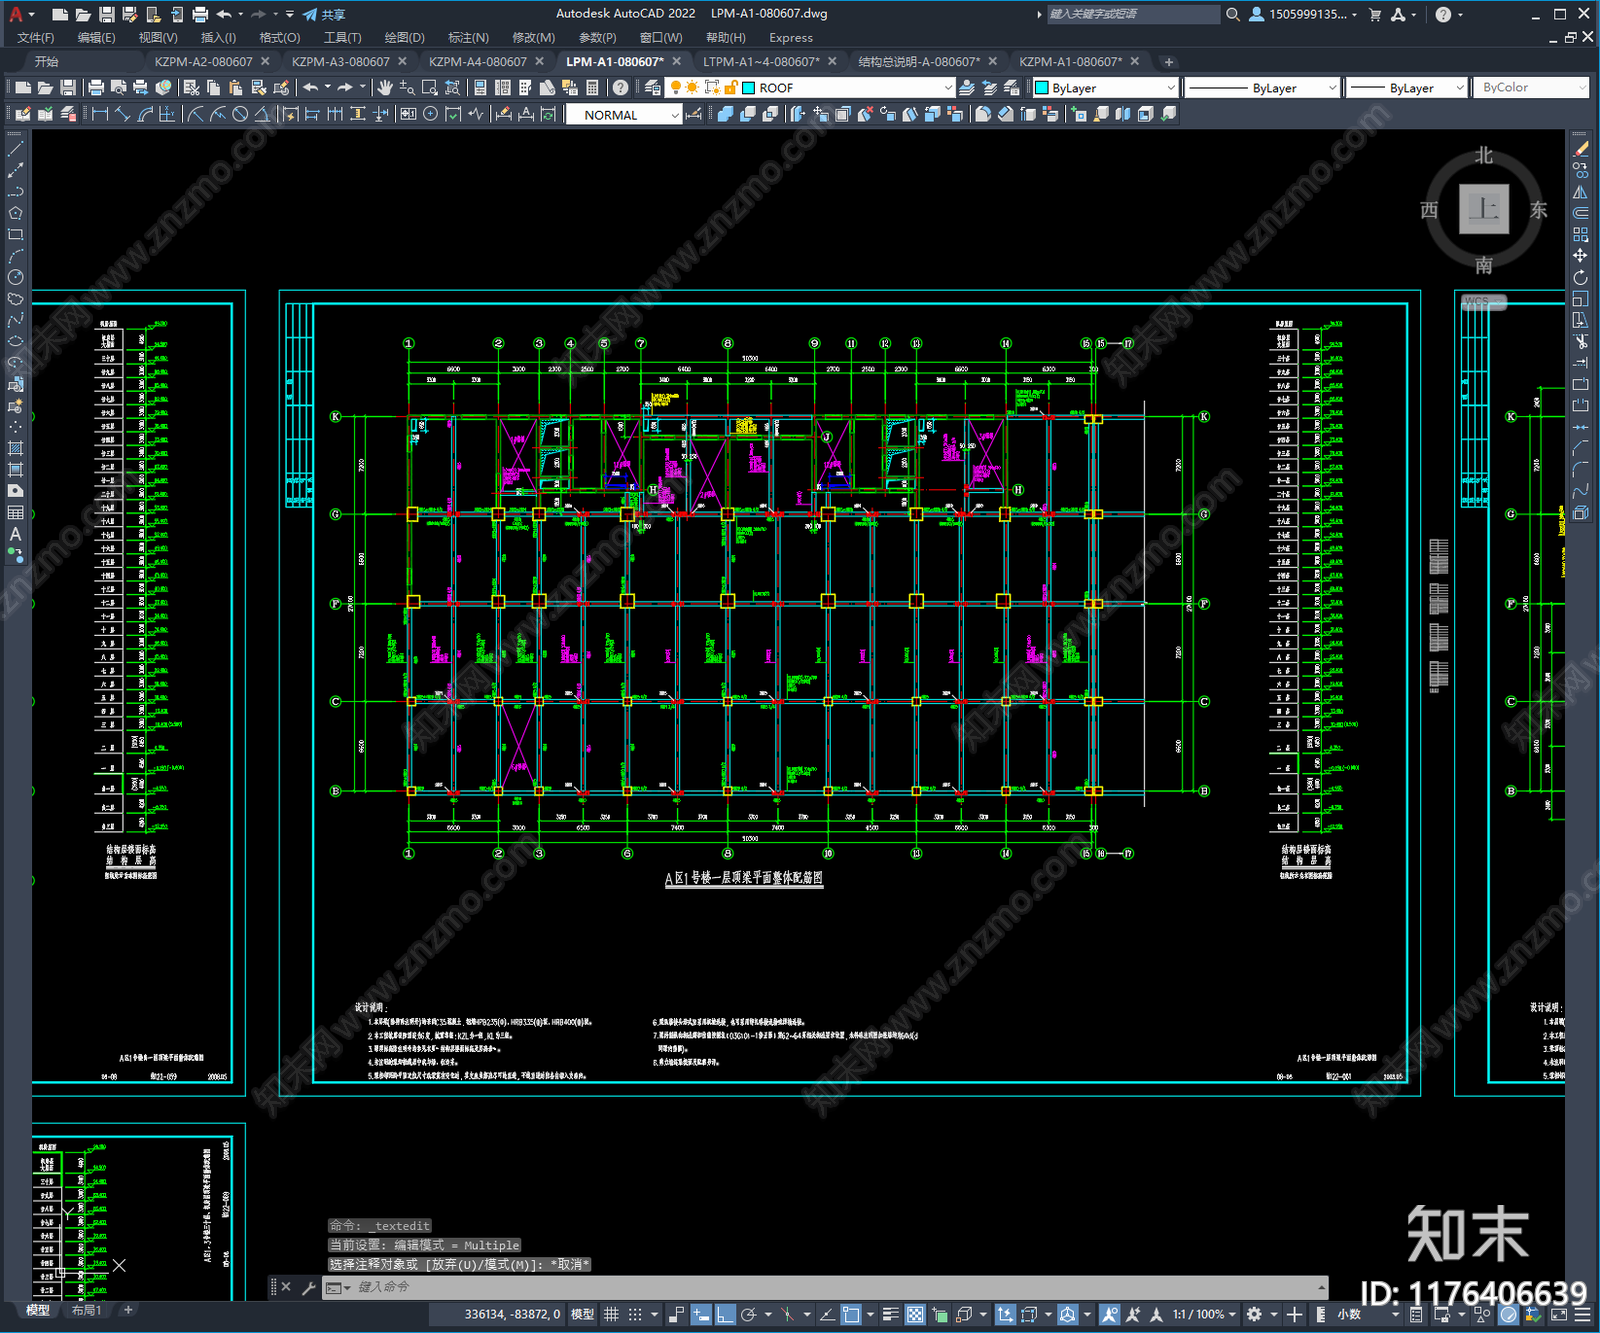Open the 标注(N) menu
The image size is (1600, 1333).
[x=468, y=37]
